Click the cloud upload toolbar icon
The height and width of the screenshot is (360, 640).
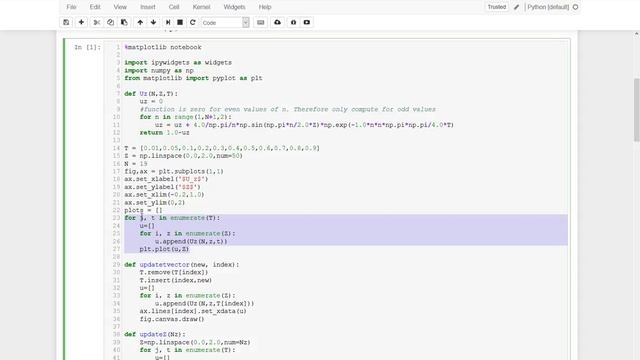click(x=278, y=22)
